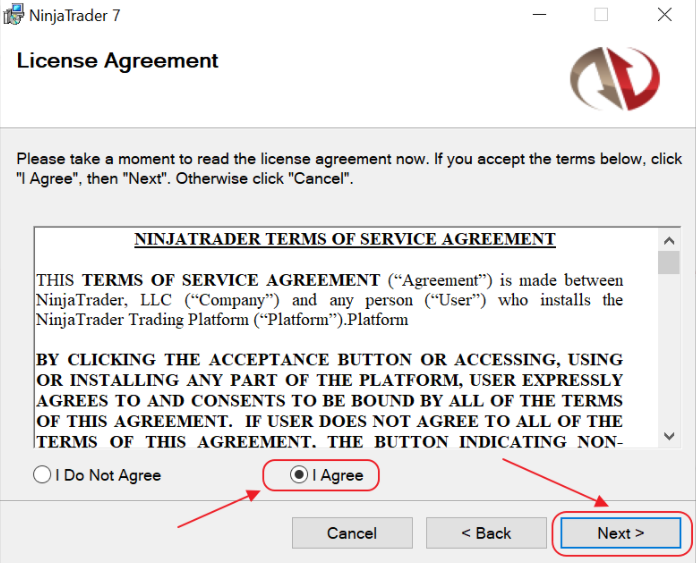Click the "NINJATRADER TERMS OF SERVICE AGREEMENT" heading
Viewport: 696px width, 563px height.
point(345,239)
